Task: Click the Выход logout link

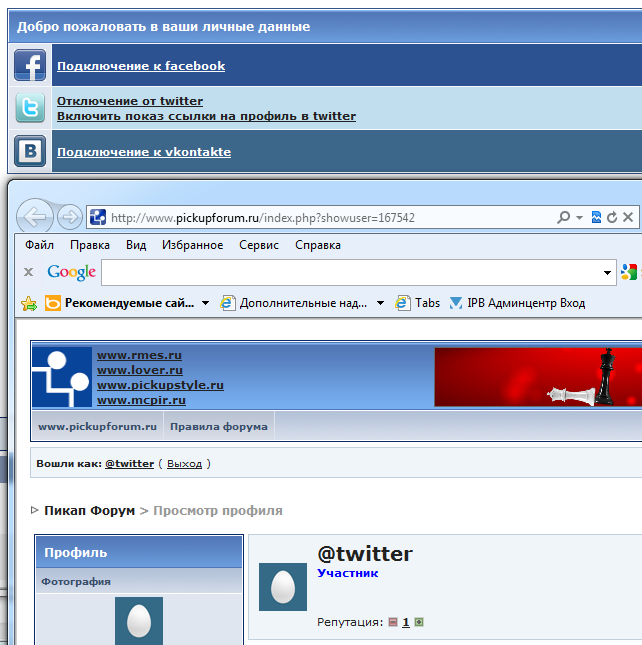Action: click(184, 464)
